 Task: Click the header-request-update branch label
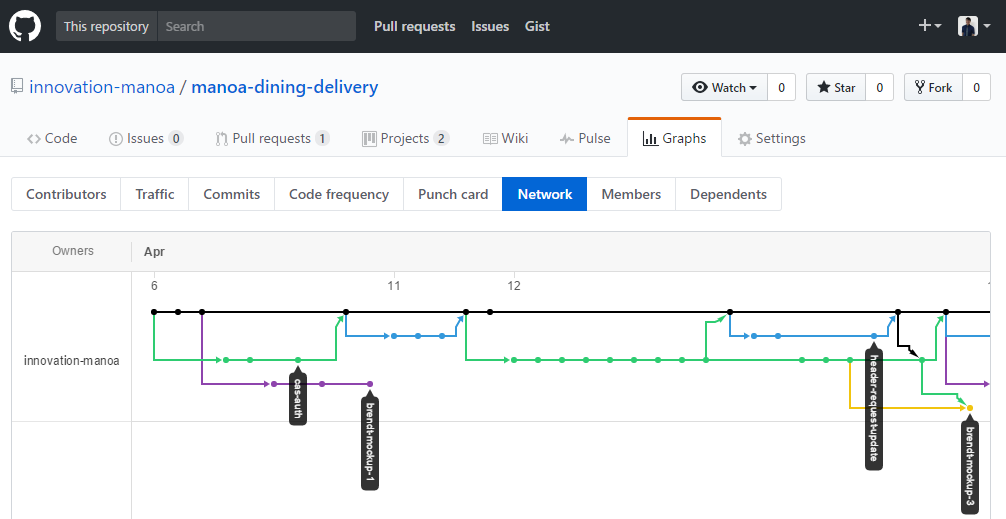coord(873,409)
